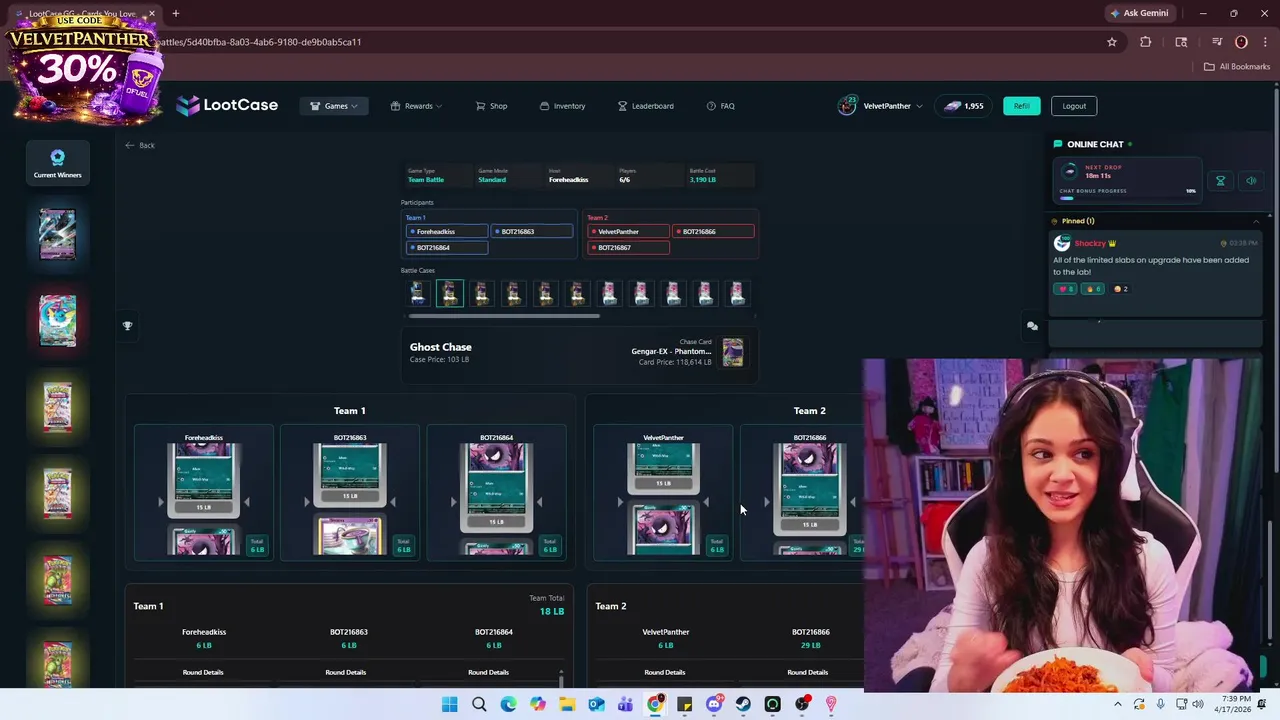Open File Explorer from taskbar

[567, 705]
